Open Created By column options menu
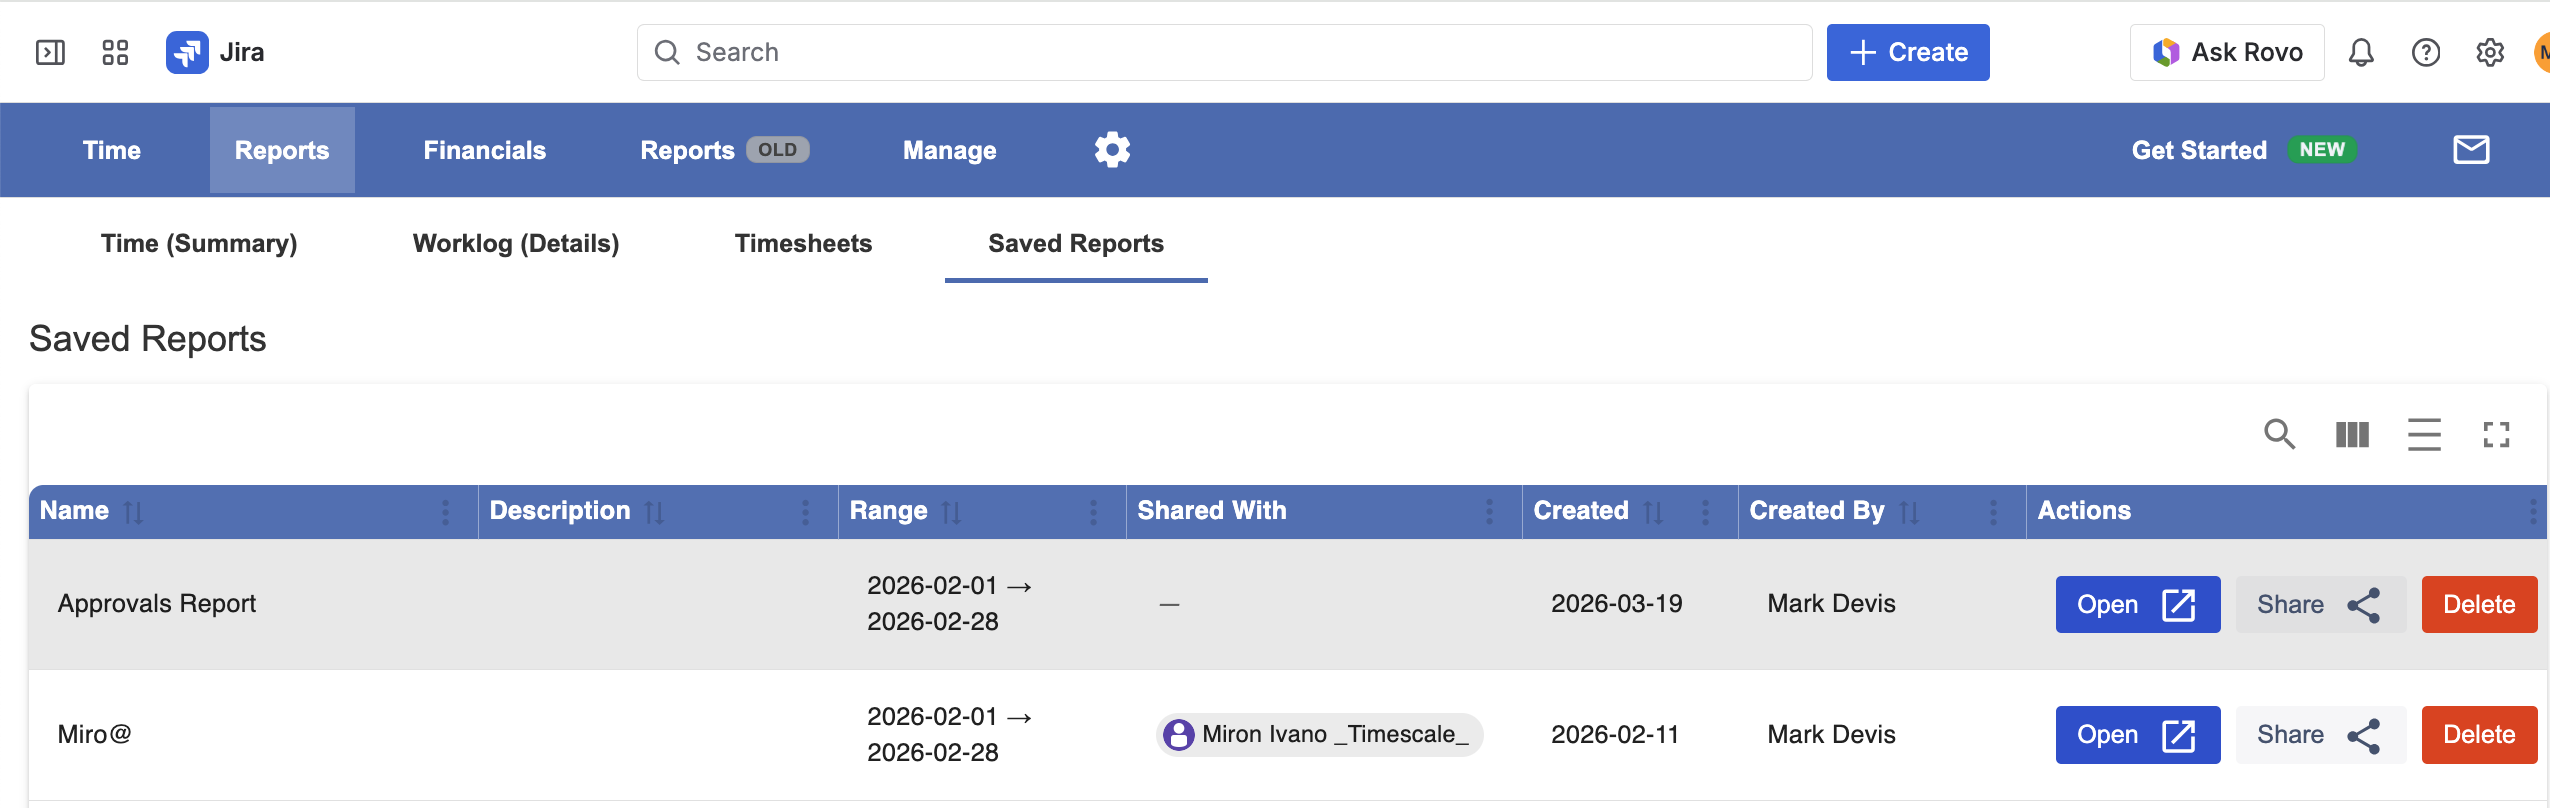 coord(1993,512)
